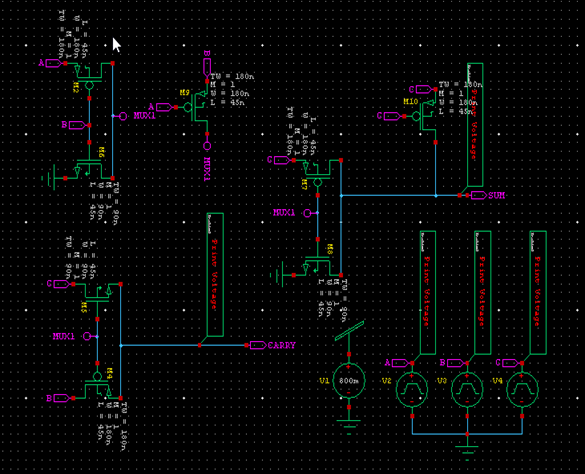Select Print Voltage box above source V2

pos(428,292)
